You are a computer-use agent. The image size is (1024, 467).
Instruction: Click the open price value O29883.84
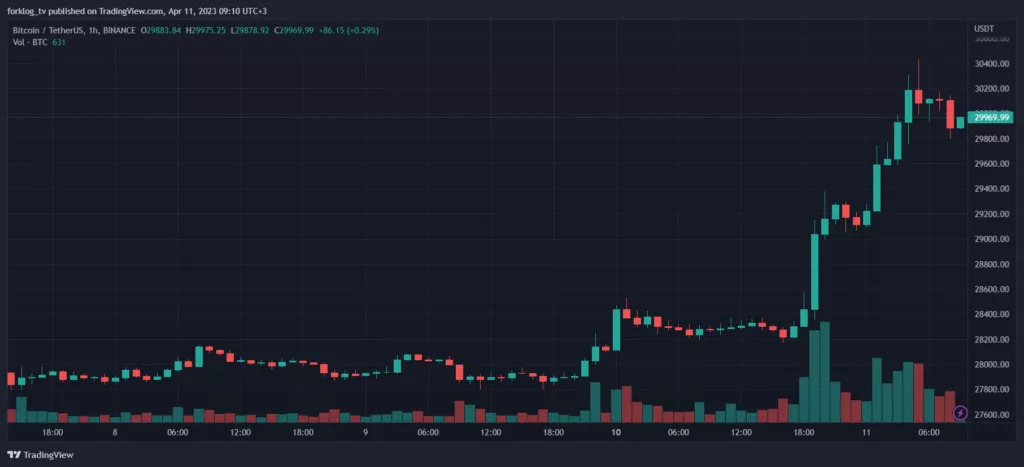point(162,31)
